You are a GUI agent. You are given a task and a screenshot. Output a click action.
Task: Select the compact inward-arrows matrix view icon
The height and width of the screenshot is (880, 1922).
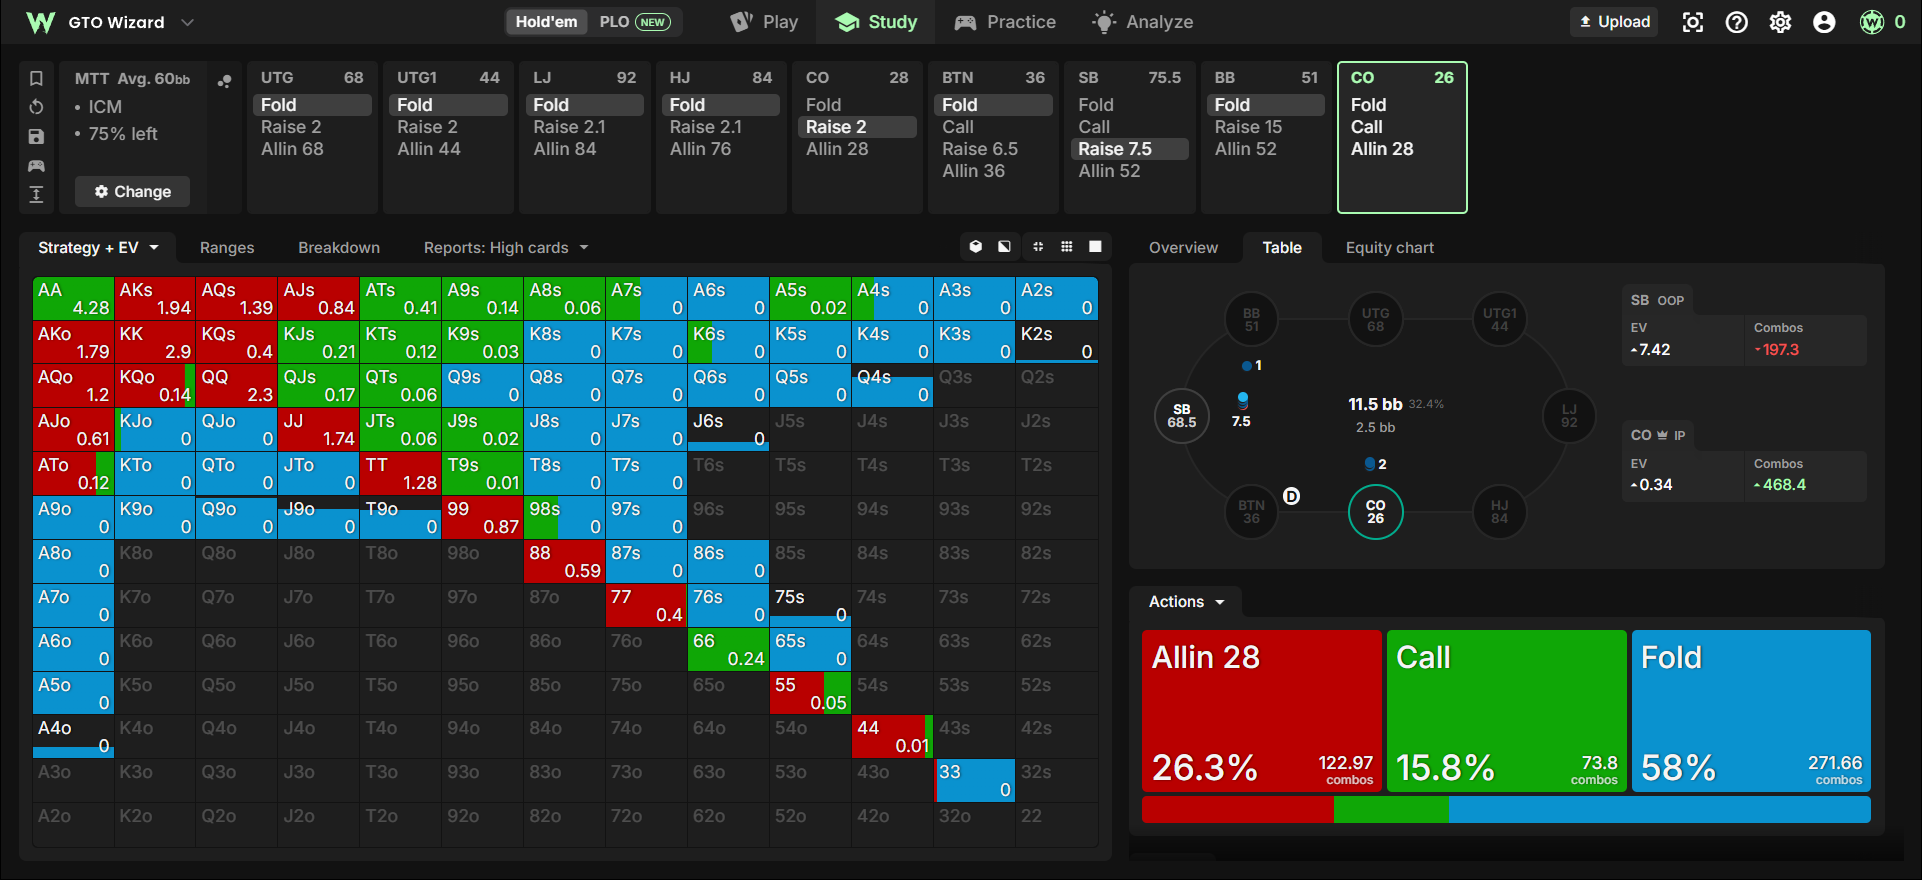point(1038,247)
